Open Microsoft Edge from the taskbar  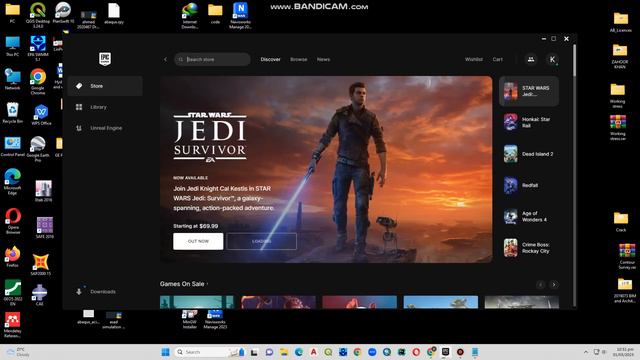coord(299,352)
